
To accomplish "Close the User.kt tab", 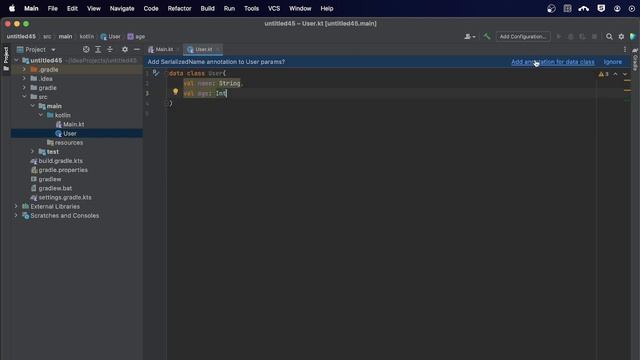I will click(x=218, y=49).
